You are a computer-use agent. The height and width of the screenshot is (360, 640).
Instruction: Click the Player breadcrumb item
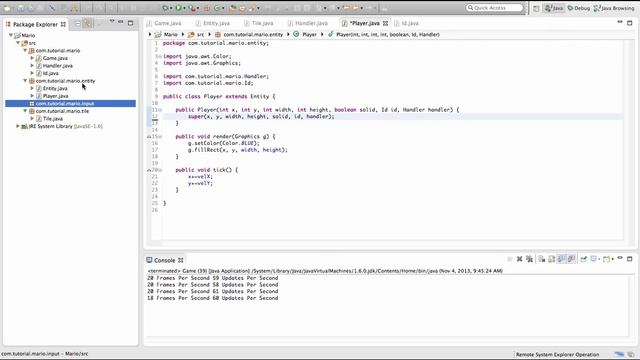305,35
